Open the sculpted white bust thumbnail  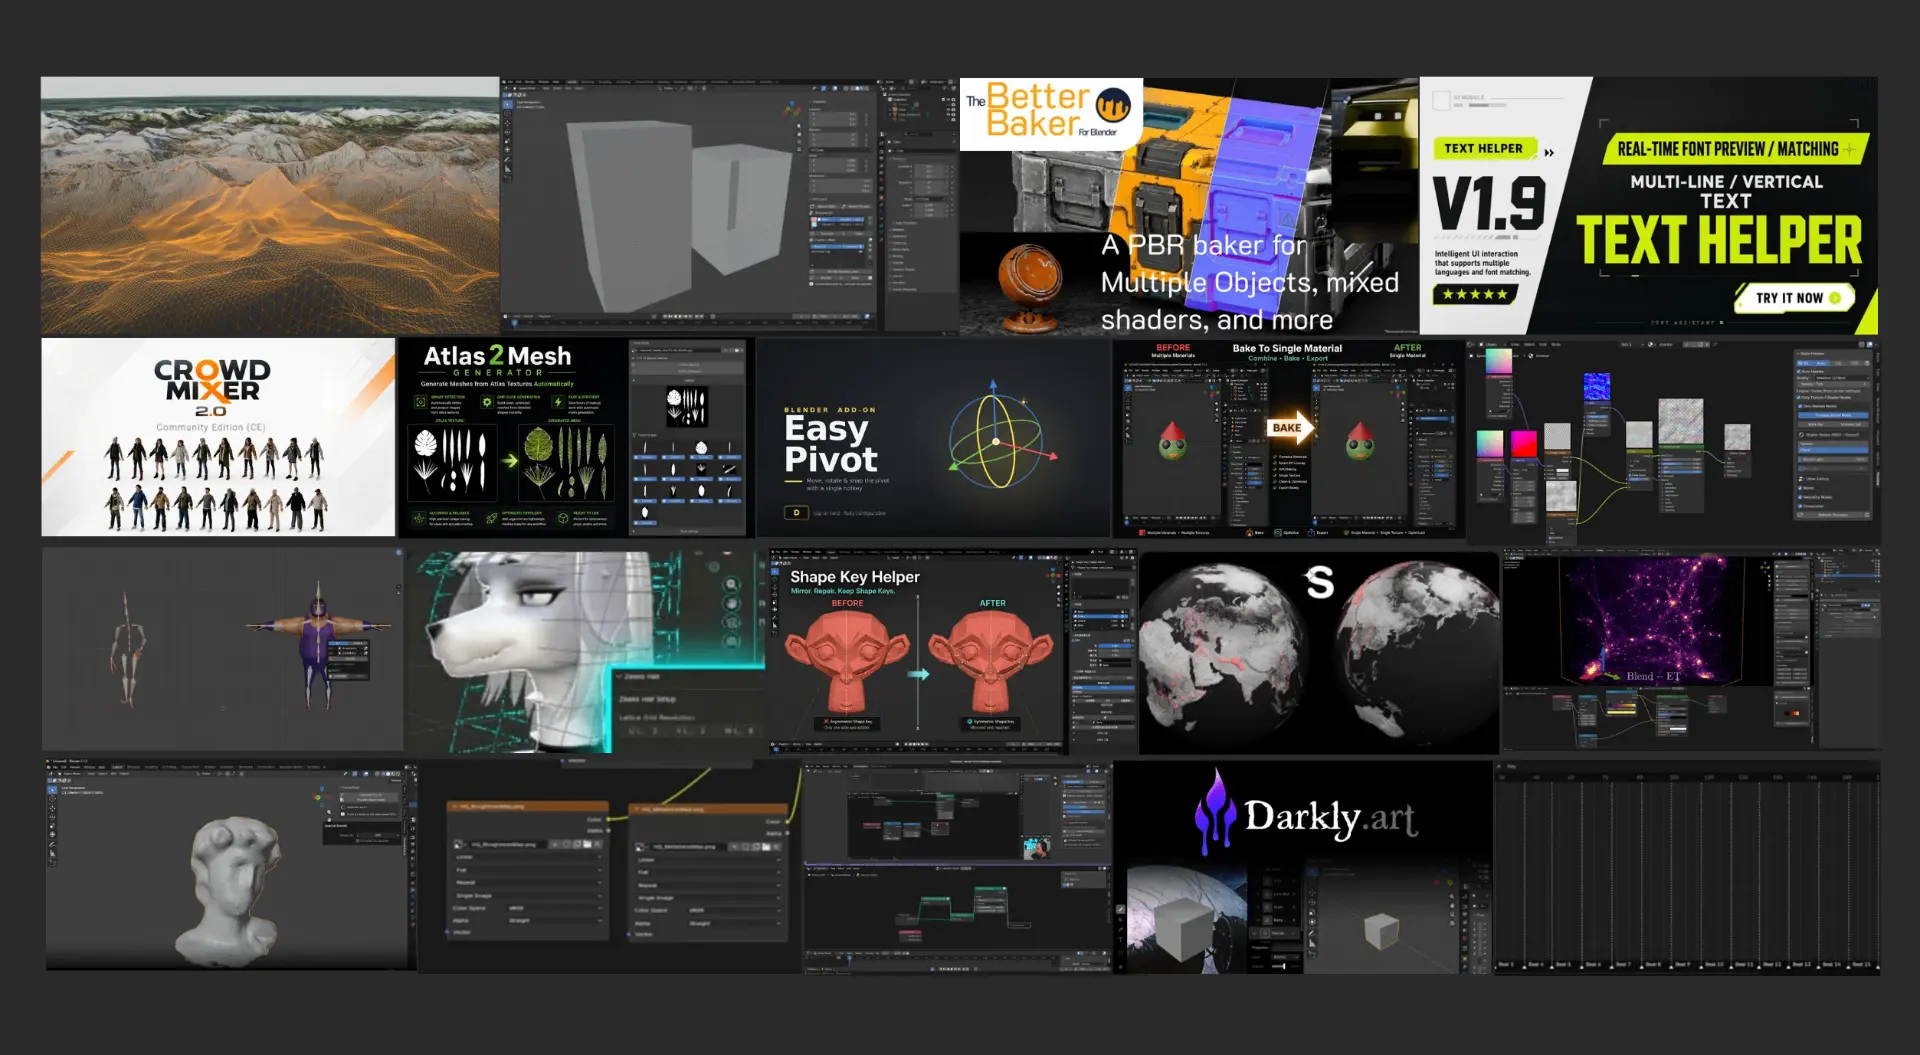(x=231, y=865)
